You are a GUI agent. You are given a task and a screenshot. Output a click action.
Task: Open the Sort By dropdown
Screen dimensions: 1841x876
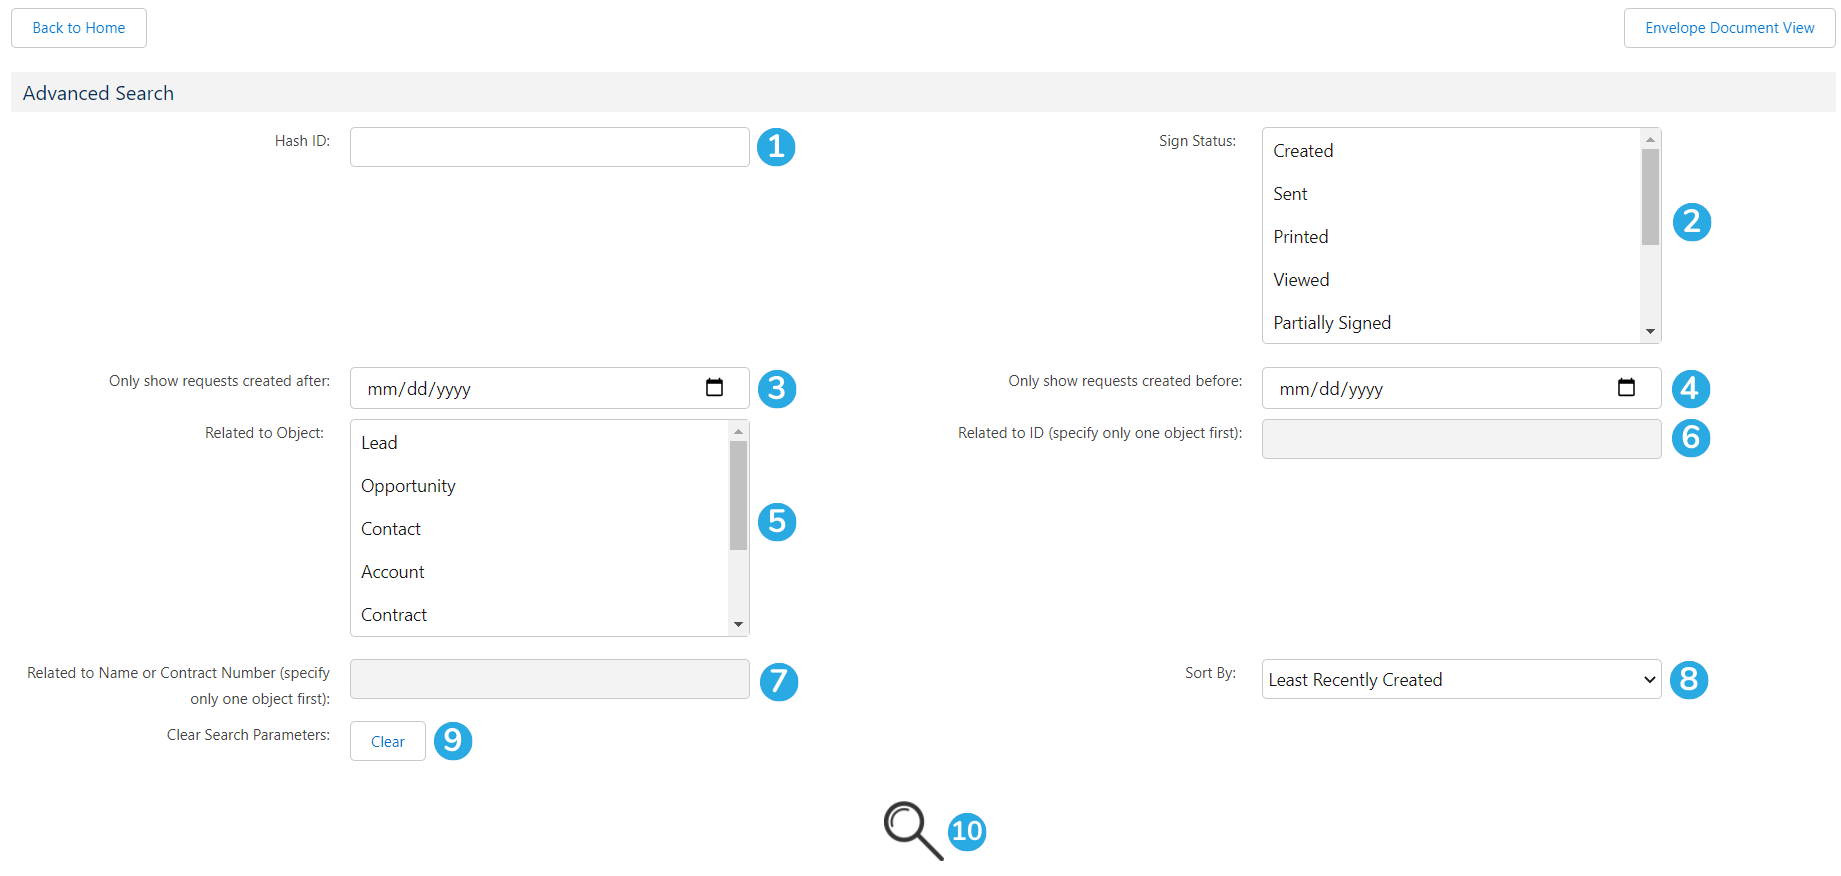1461,679
